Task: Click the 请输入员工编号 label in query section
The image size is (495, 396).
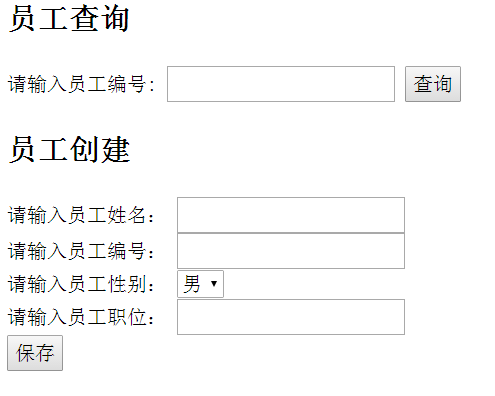Action: [81, 84]
